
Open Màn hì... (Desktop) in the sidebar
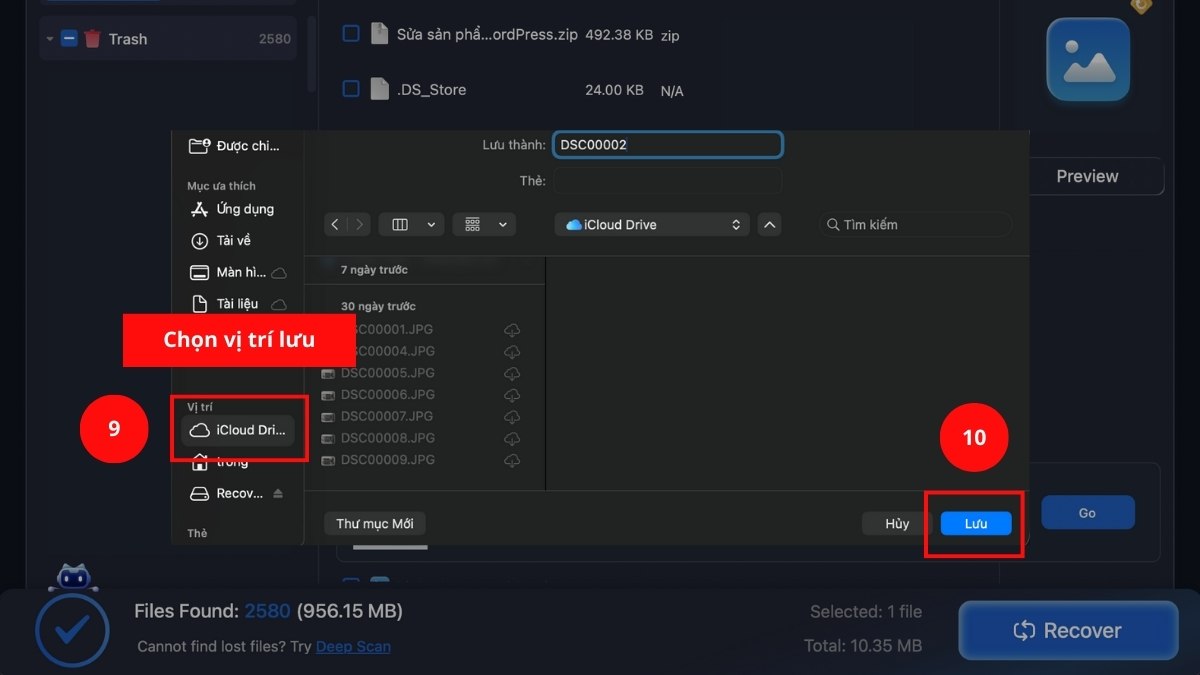coord(238,272)
